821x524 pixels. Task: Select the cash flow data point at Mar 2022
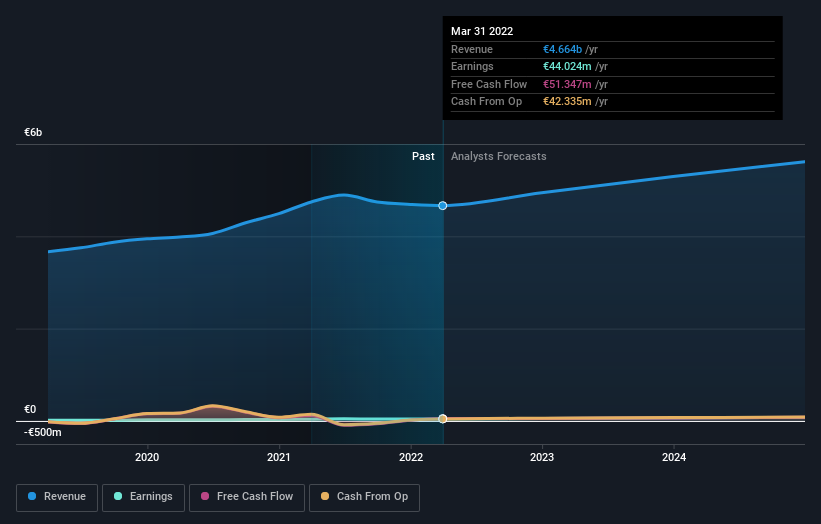click(x=443, y=419)
